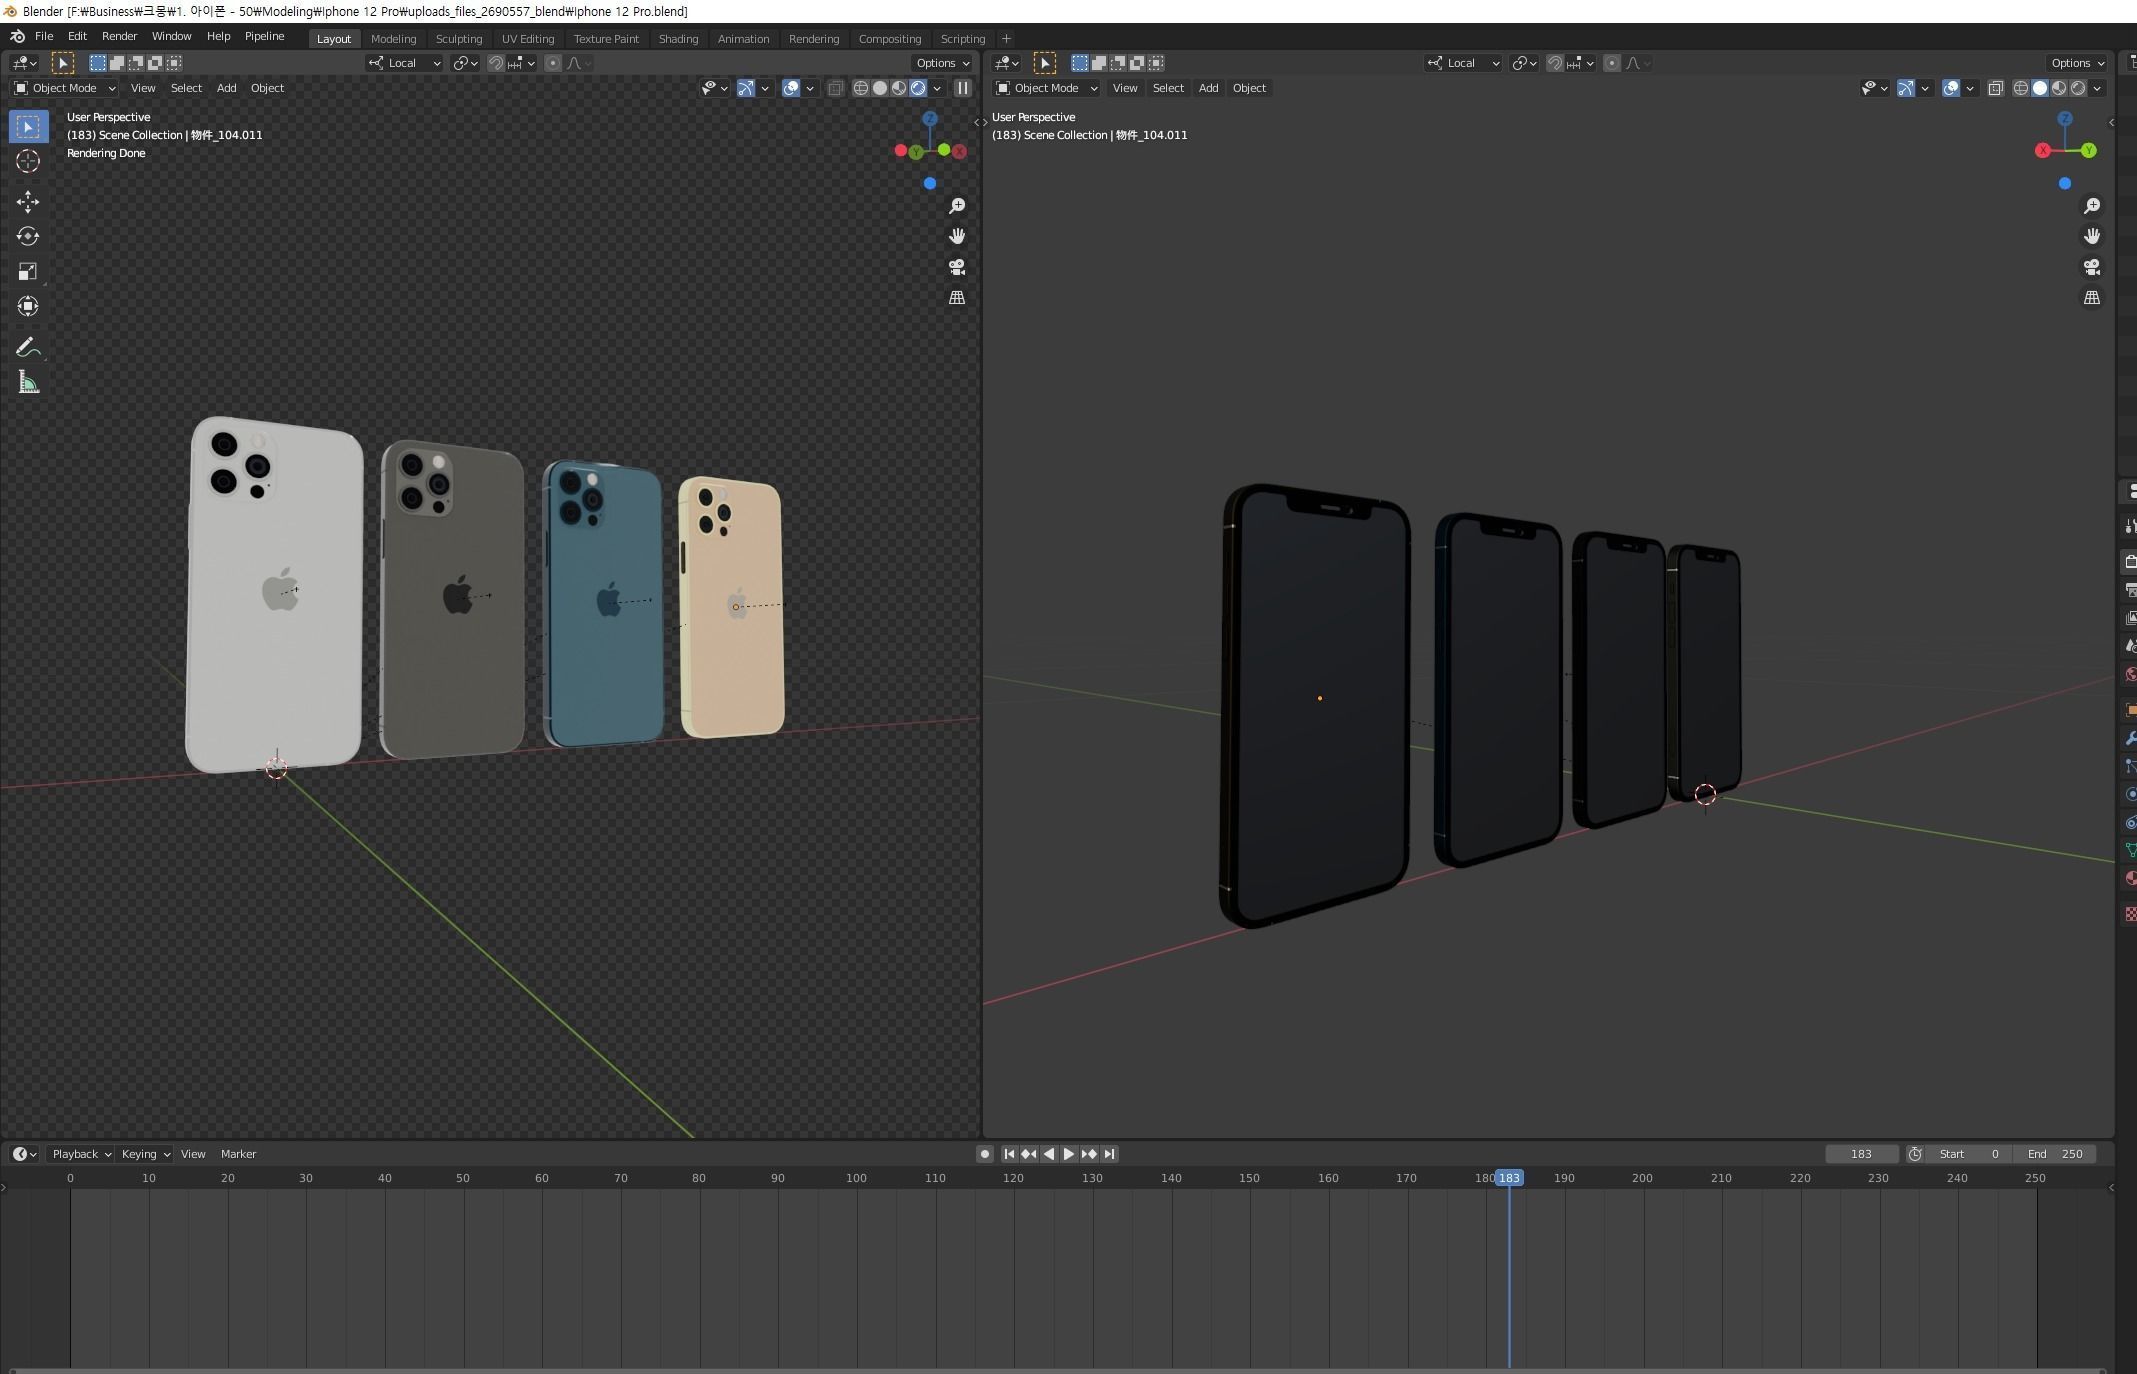Open Playback dropdown in timeline
The image size is (2137, 1374).
[81, 1154]
